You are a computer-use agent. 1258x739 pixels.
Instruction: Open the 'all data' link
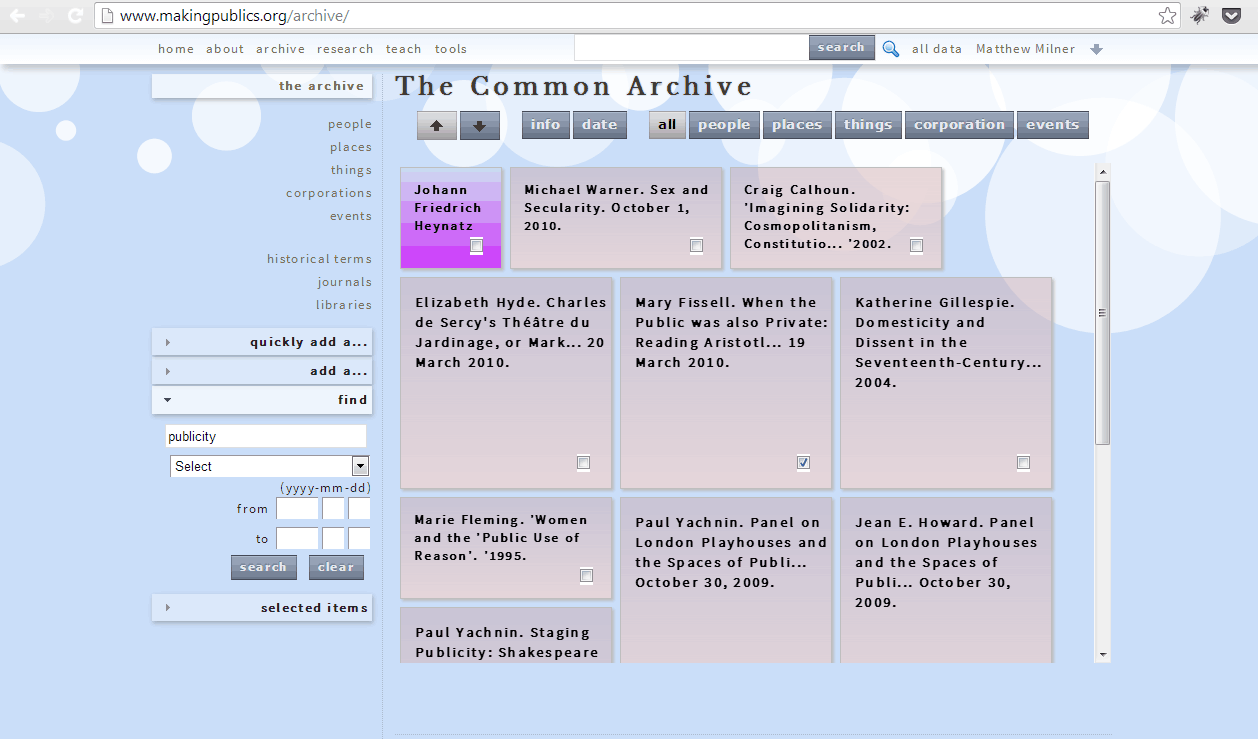point(937,49)
